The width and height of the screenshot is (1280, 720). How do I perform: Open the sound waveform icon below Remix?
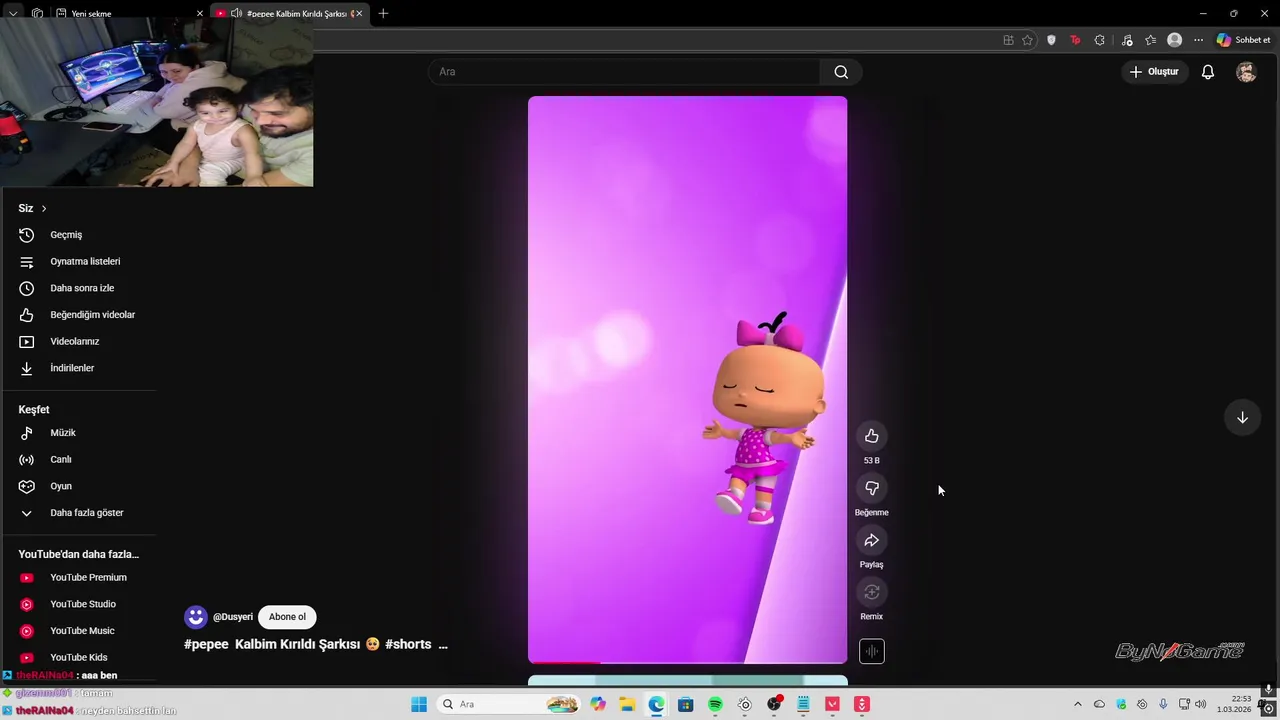(x=872, y=651)
